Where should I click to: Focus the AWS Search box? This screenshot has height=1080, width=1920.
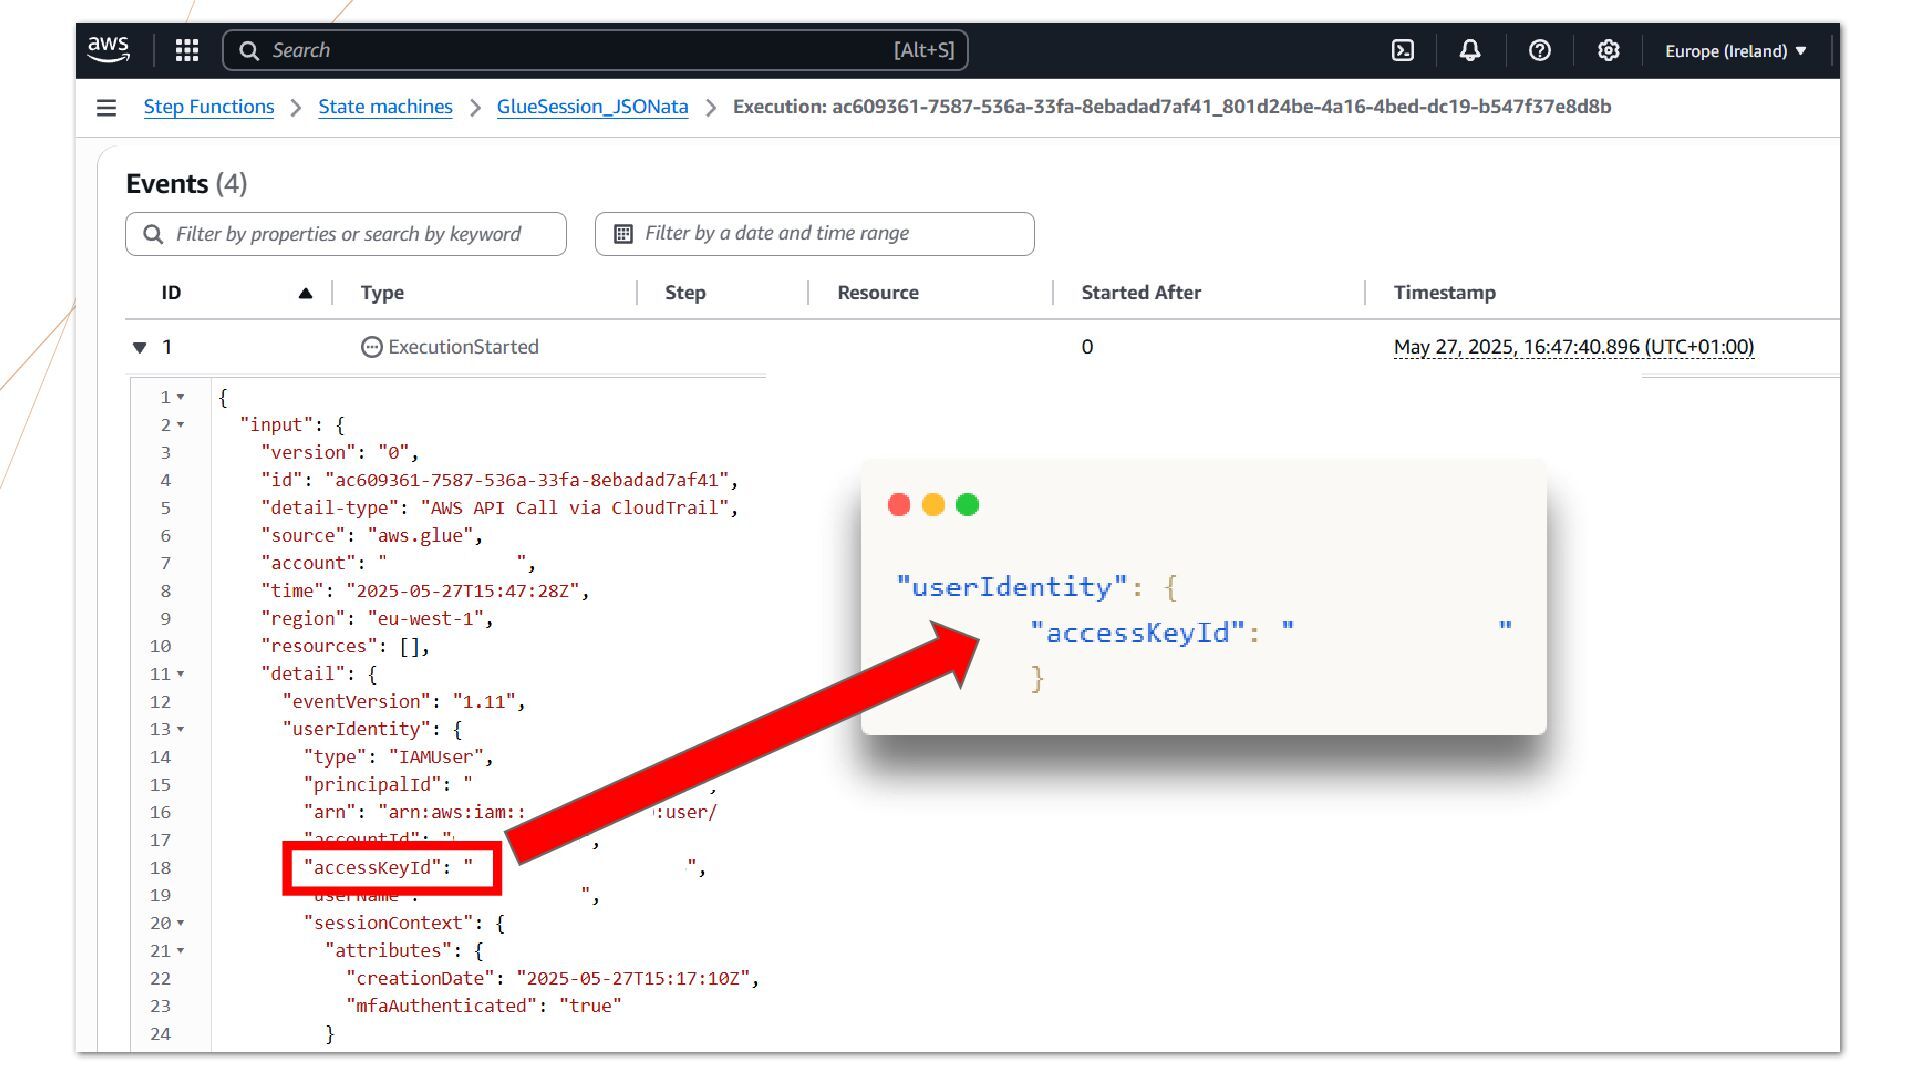(595, 50)
